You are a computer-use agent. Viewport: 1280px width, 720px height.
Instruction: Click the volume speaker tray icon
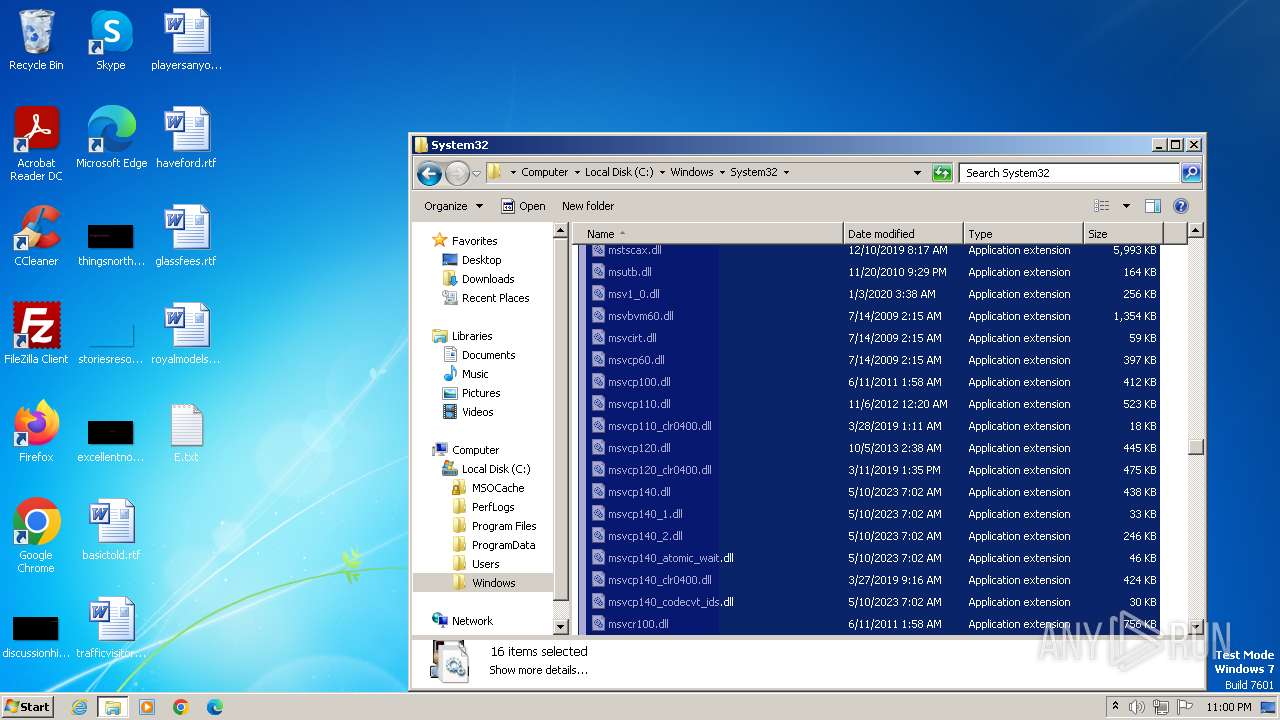1137,707
